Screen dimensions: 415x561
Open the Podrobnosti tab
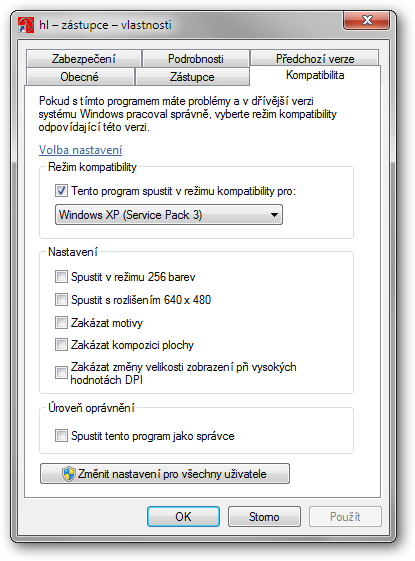[196, 59]
